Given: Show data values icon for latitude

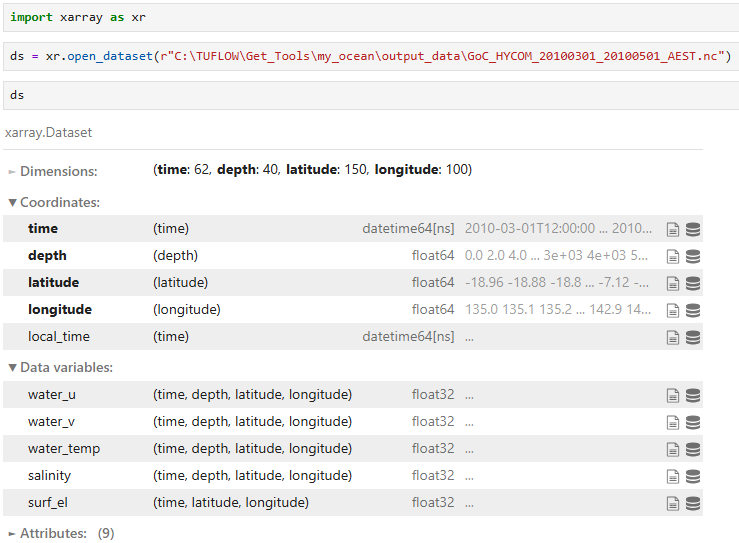Looking at the screenshot, I should (x=693, y=283).
